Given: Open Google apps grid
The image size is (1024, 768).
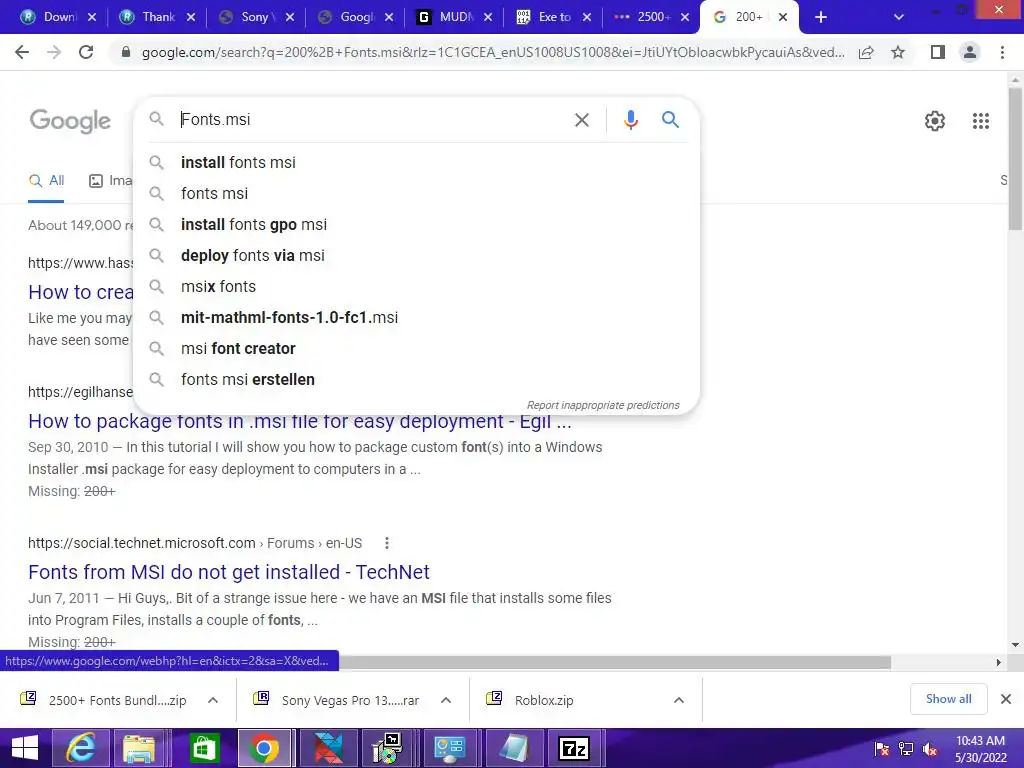Looking at the screenshot, I should pos(980,121).
